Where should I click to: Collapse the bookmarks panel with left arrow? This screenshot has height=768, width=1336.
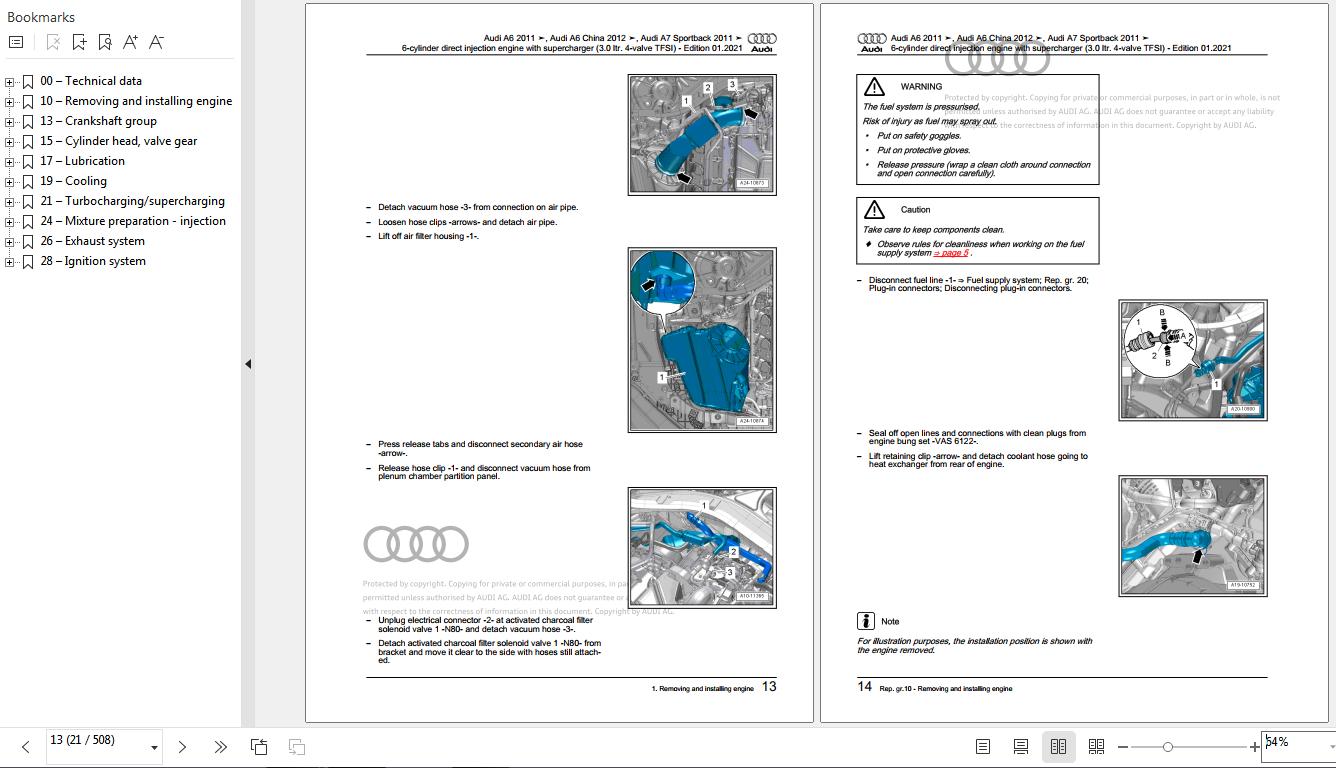coord(247,364)
